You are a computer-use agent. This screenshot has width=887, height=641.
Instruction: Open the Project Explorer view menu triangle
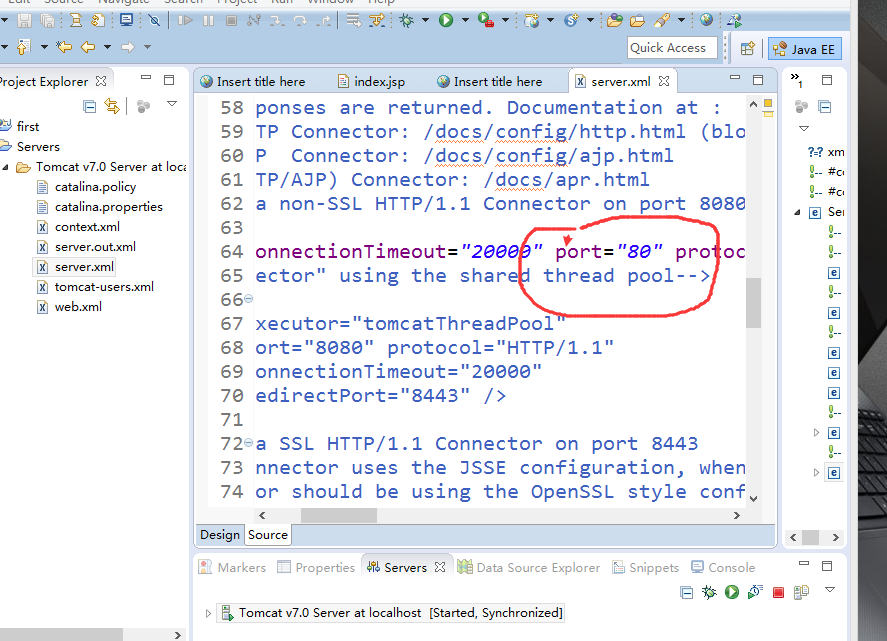[172, 104]
